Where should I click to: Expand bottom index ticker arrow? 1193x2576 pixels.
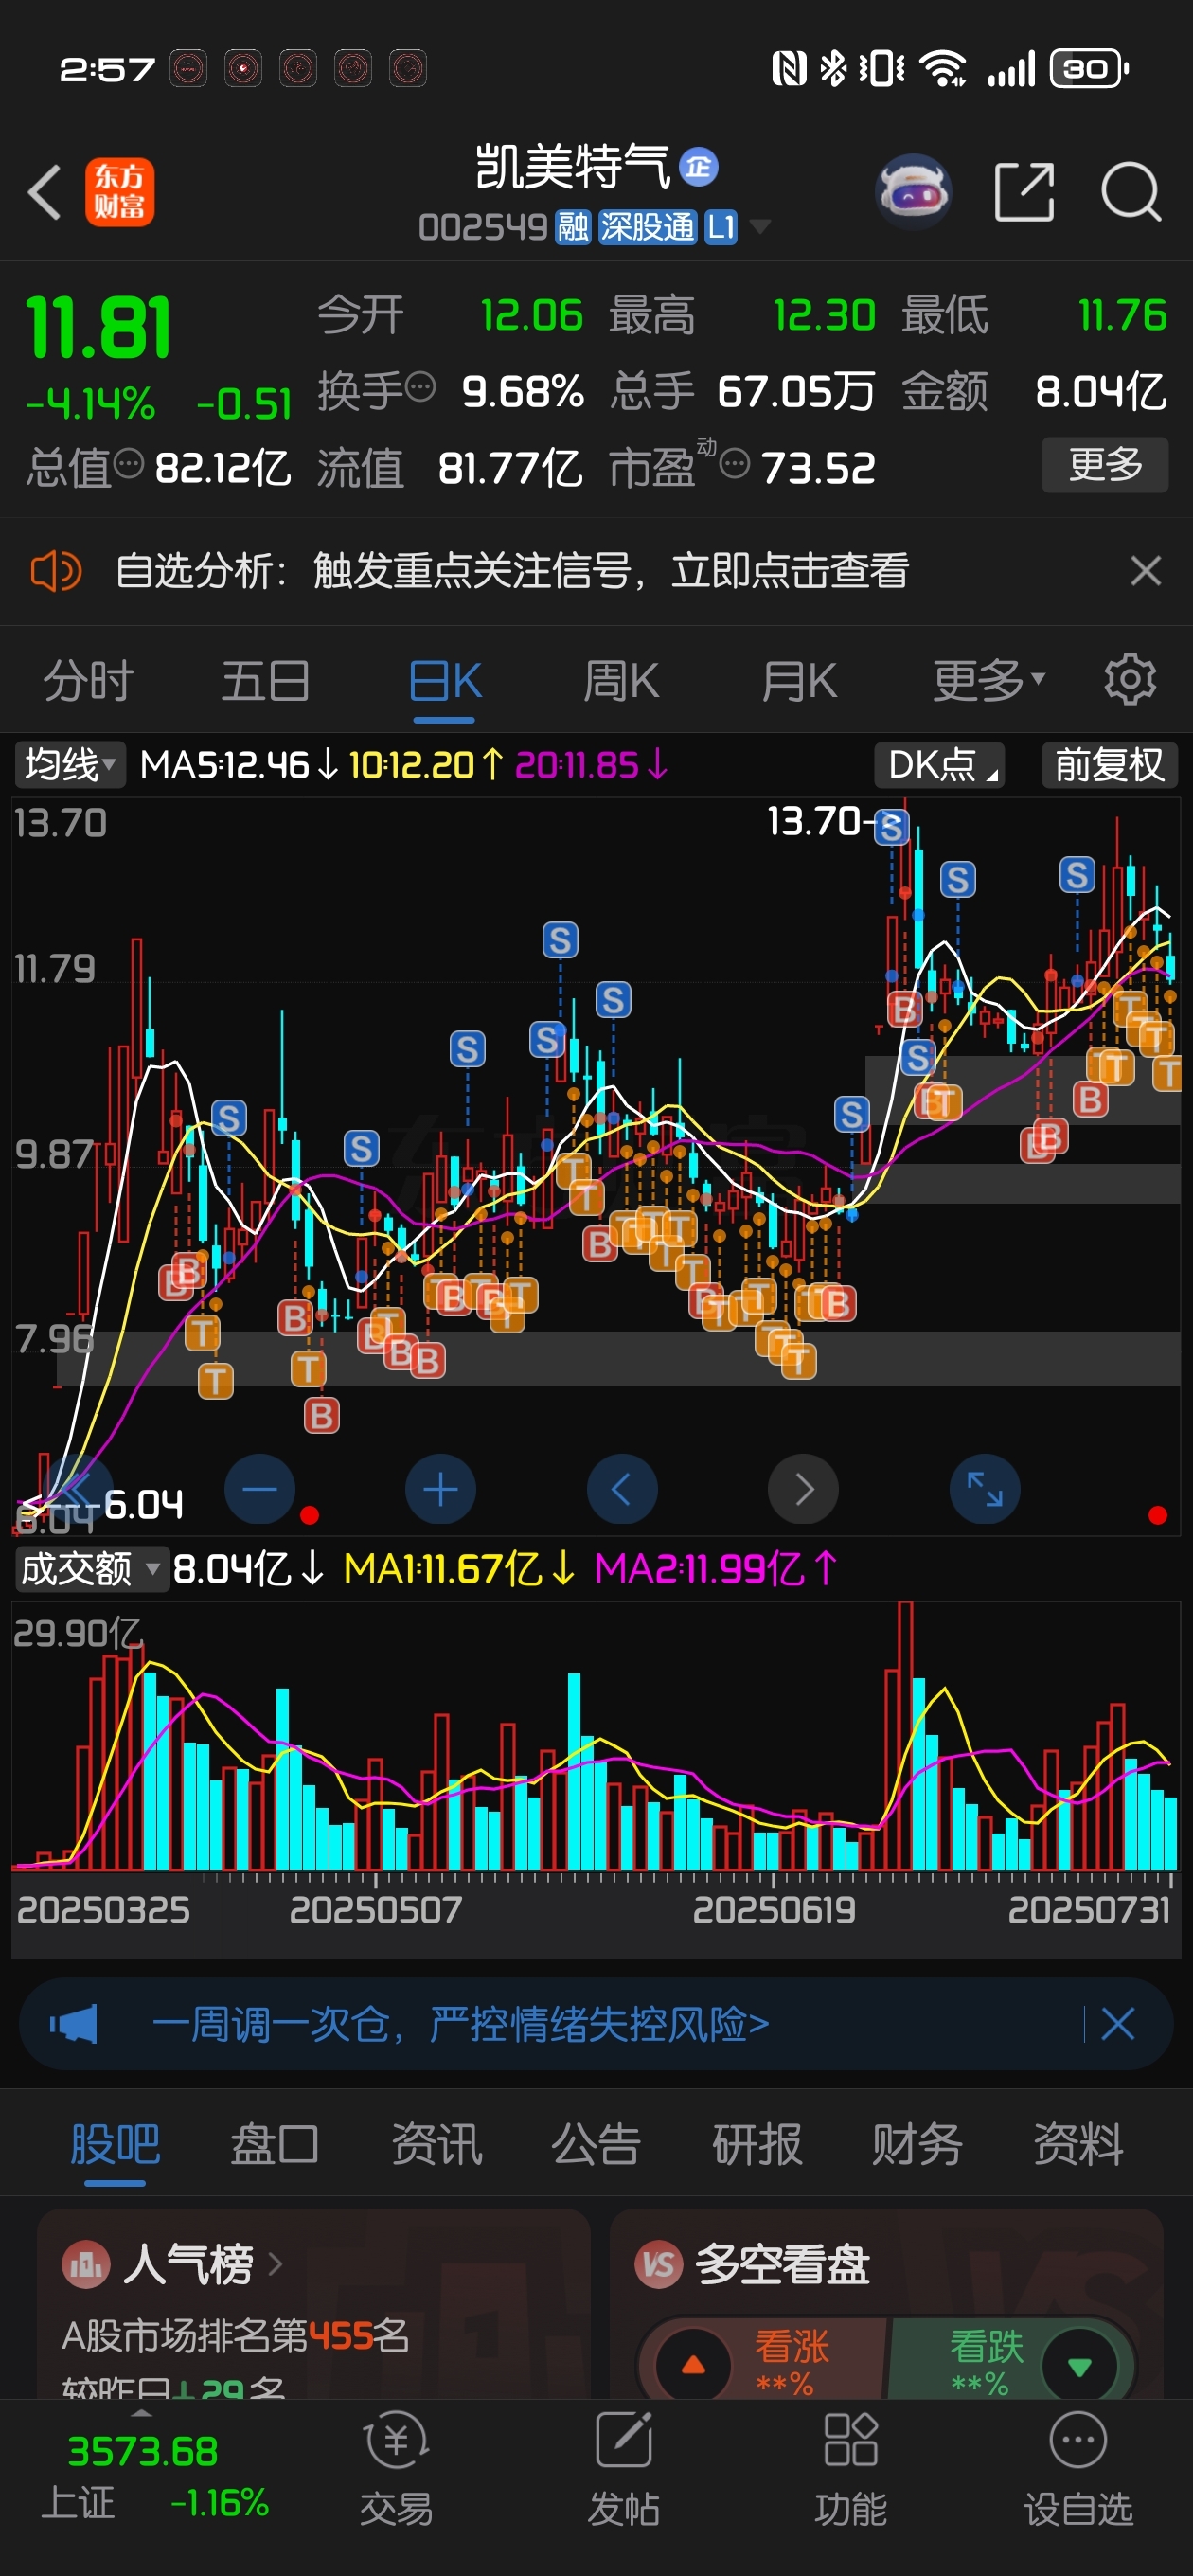[142, 2413]
